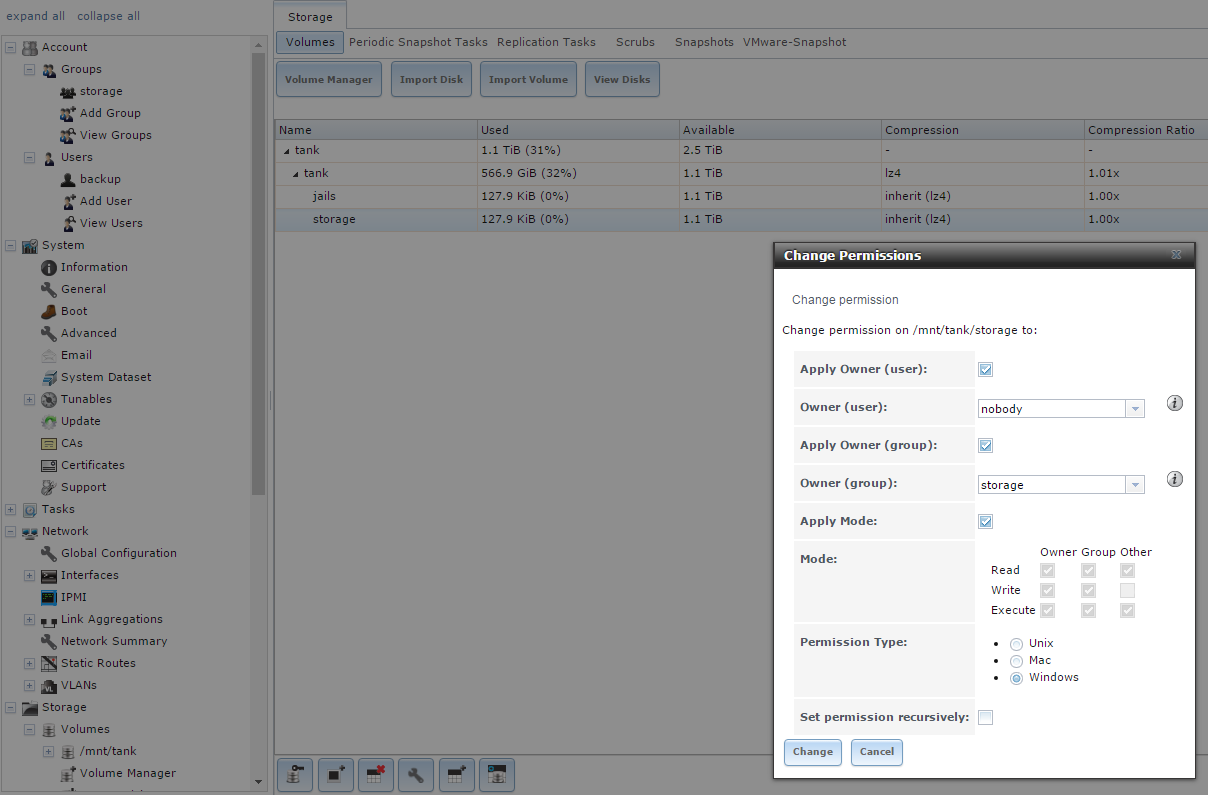
Task: Collapse the Users tree node
Action: coord(30,157)
